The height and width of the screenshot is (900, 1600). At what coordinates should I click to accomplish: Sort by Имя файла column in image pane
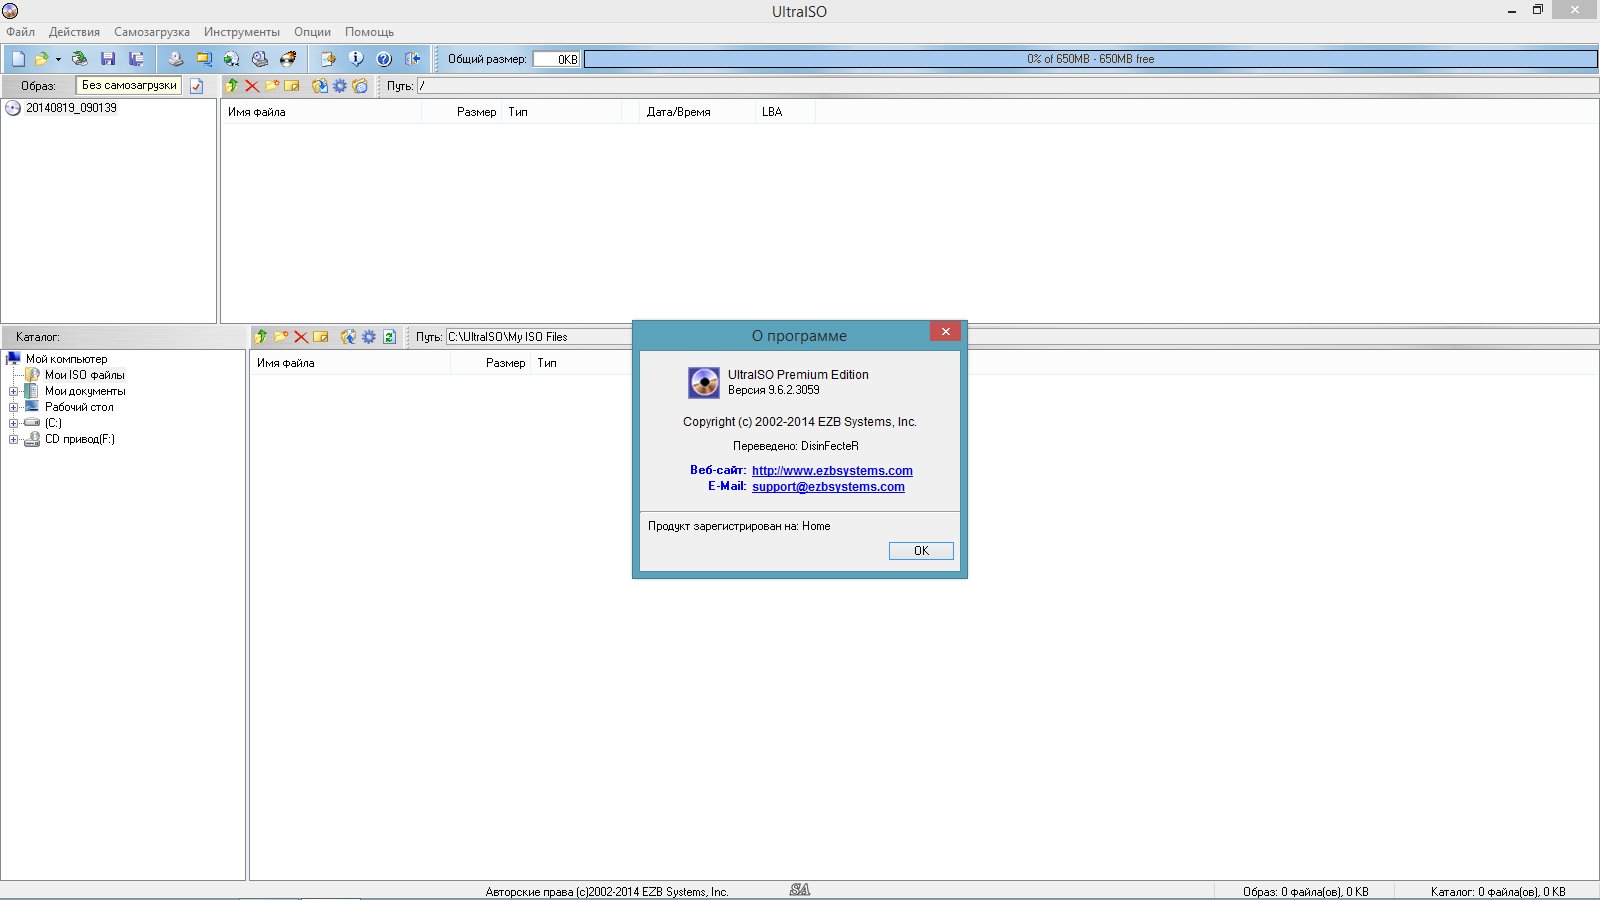(x=321, y=112)
